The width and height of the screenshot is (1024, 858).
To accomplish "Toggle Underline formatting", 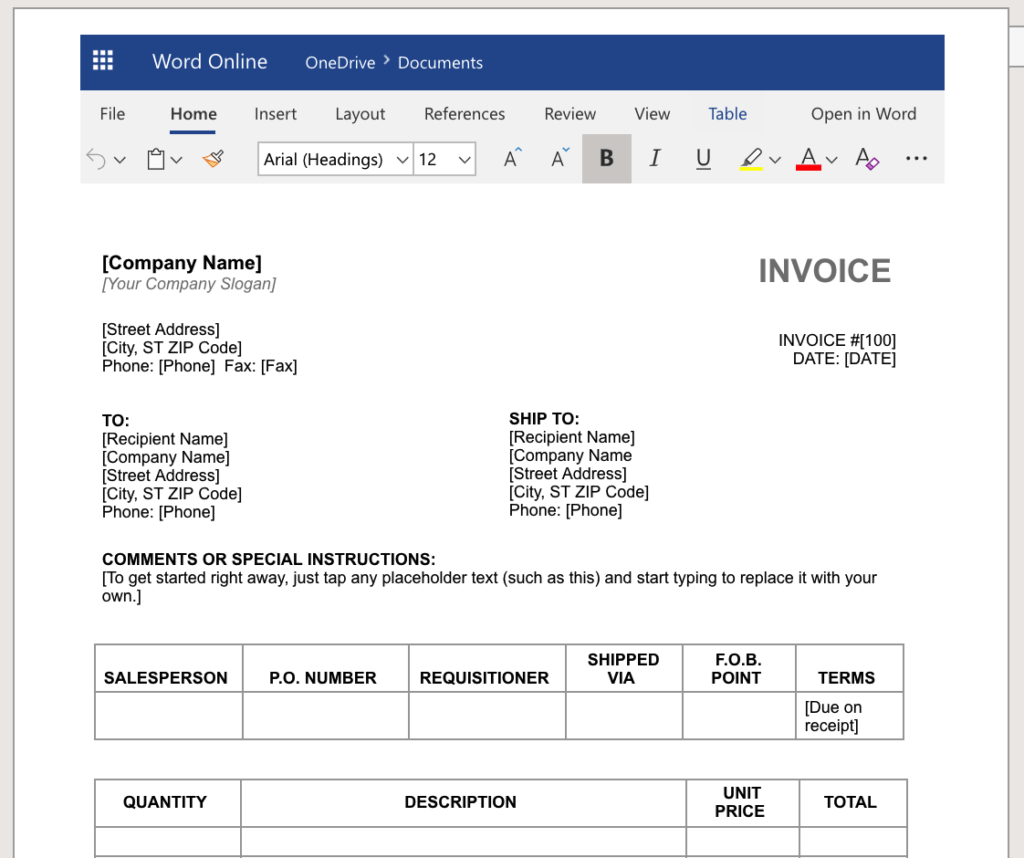I will point(703,158).
